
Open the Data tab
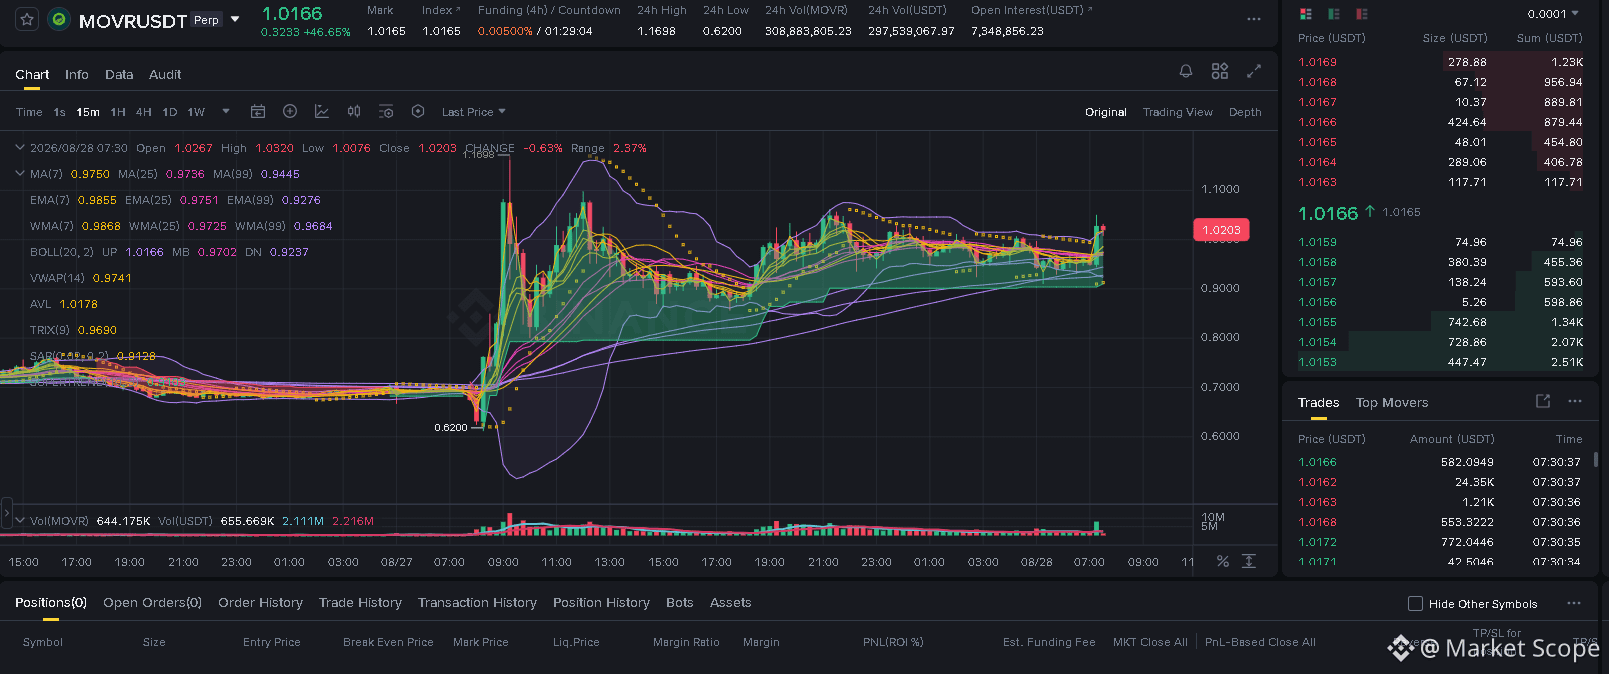[x=119, y=74]
